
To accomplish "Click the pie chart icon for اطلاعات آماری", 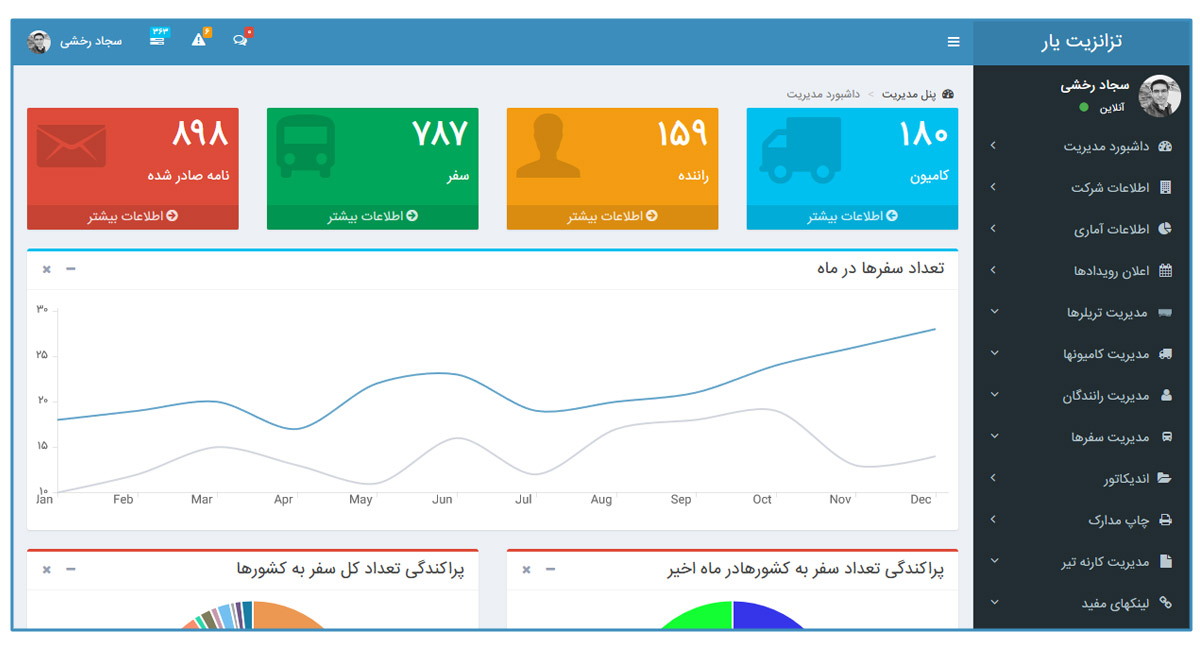I will coord(1165,229).
